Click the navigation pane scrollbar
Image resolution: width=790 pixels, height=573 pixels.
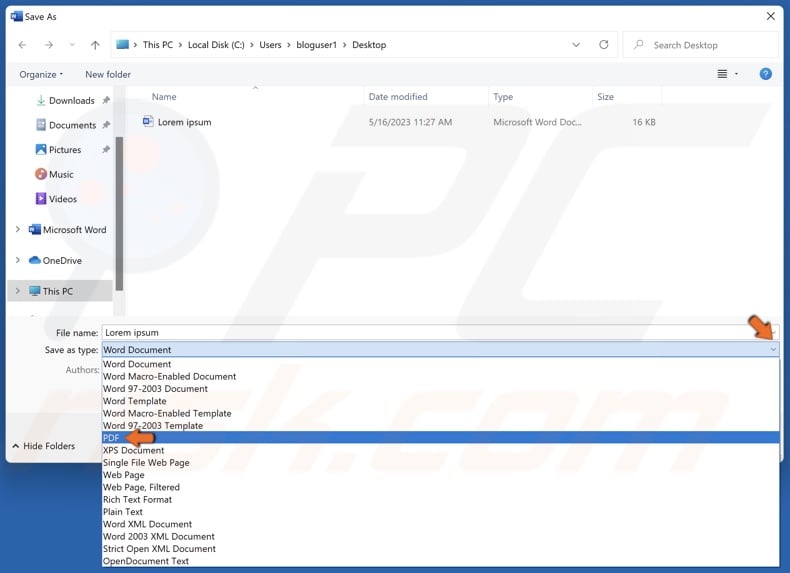tap(119, 214)
